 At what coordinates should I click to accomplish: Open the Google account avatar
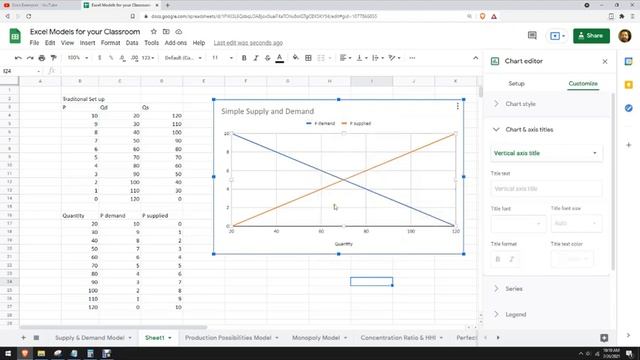click(x=625, y=36)
